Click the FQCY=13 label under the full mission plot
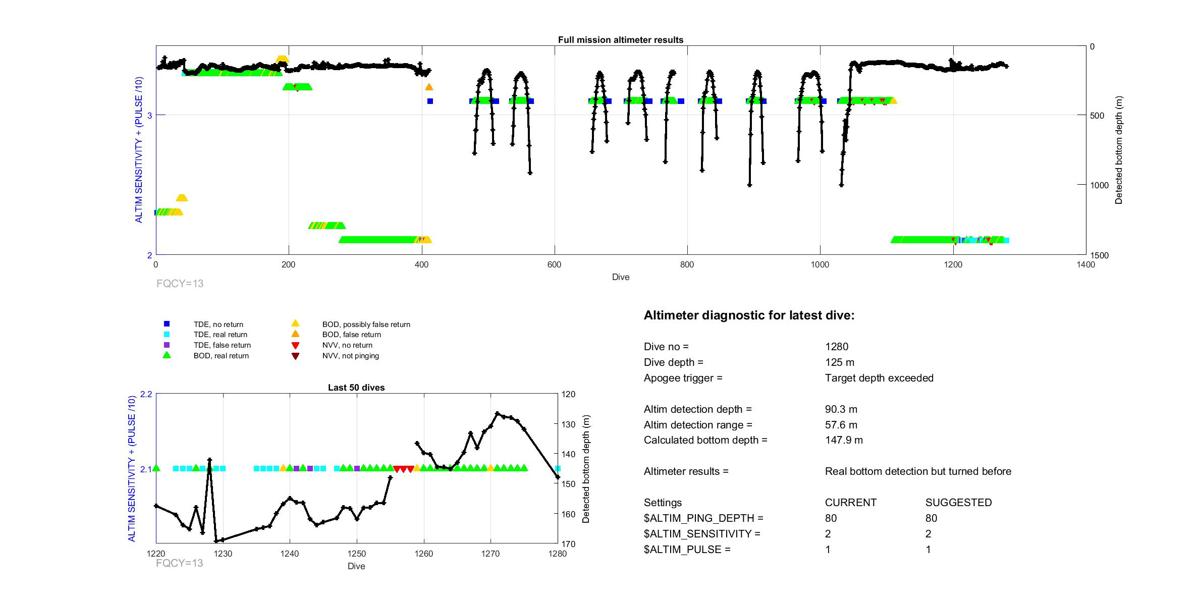 point(179,284)
